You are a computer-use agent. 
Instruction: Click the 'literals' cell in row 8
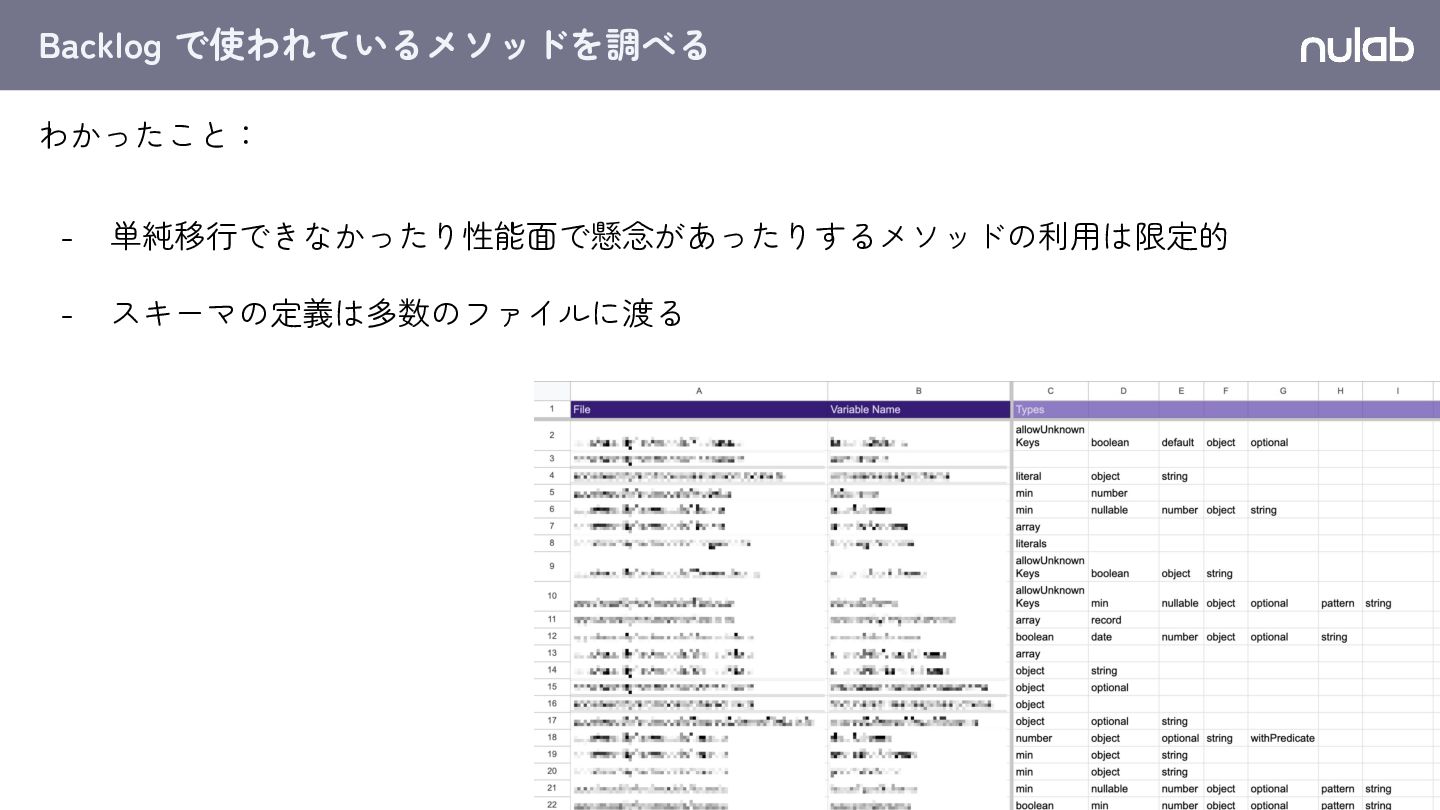[x=1050, y=544]
